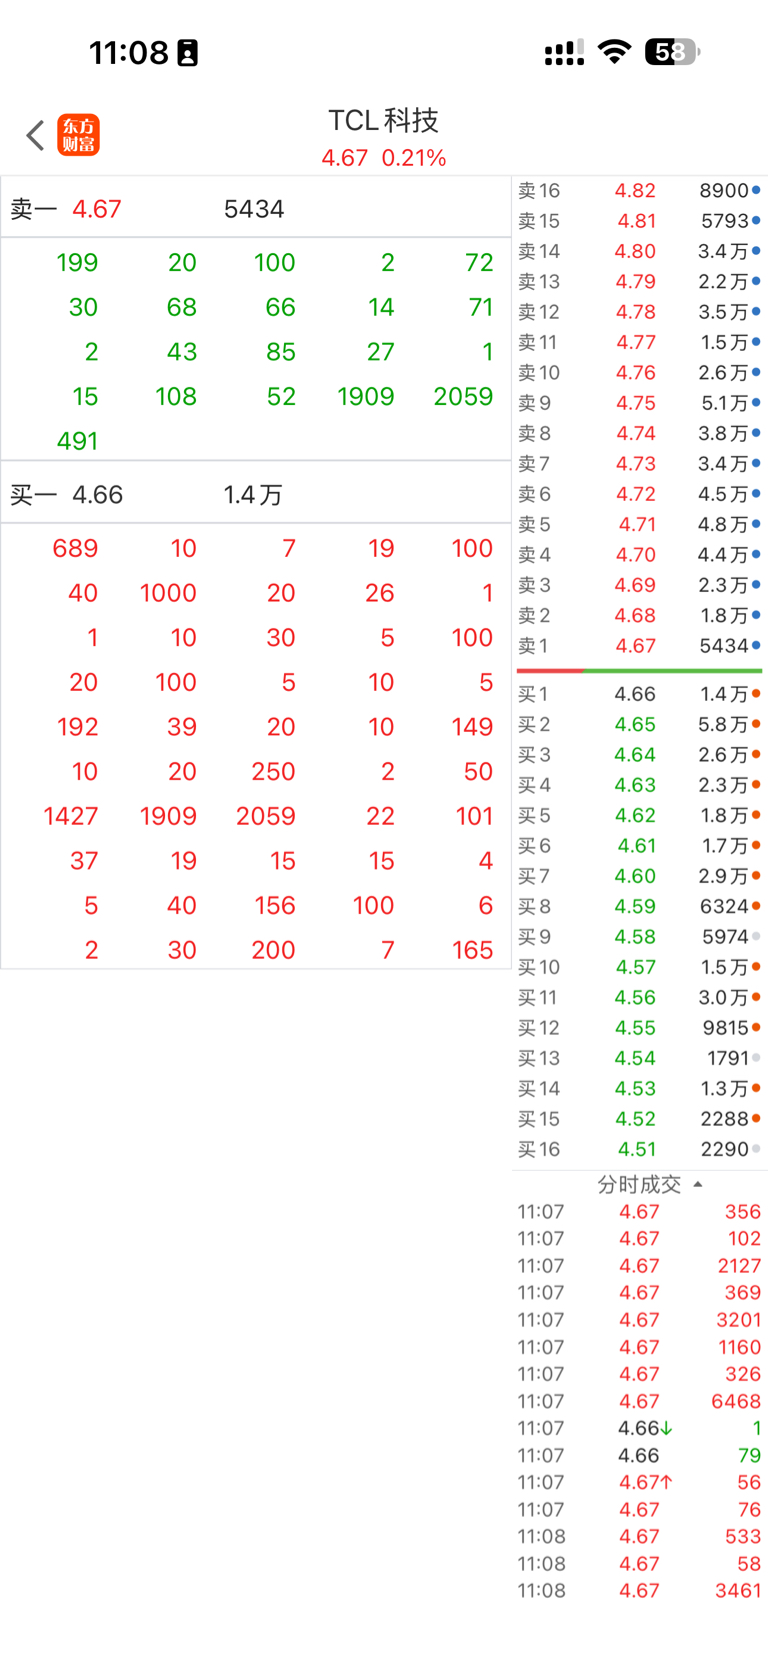768x1665 pixels.
Task: Tap the grey dot on 买16 row
Action: (756, 1149)
